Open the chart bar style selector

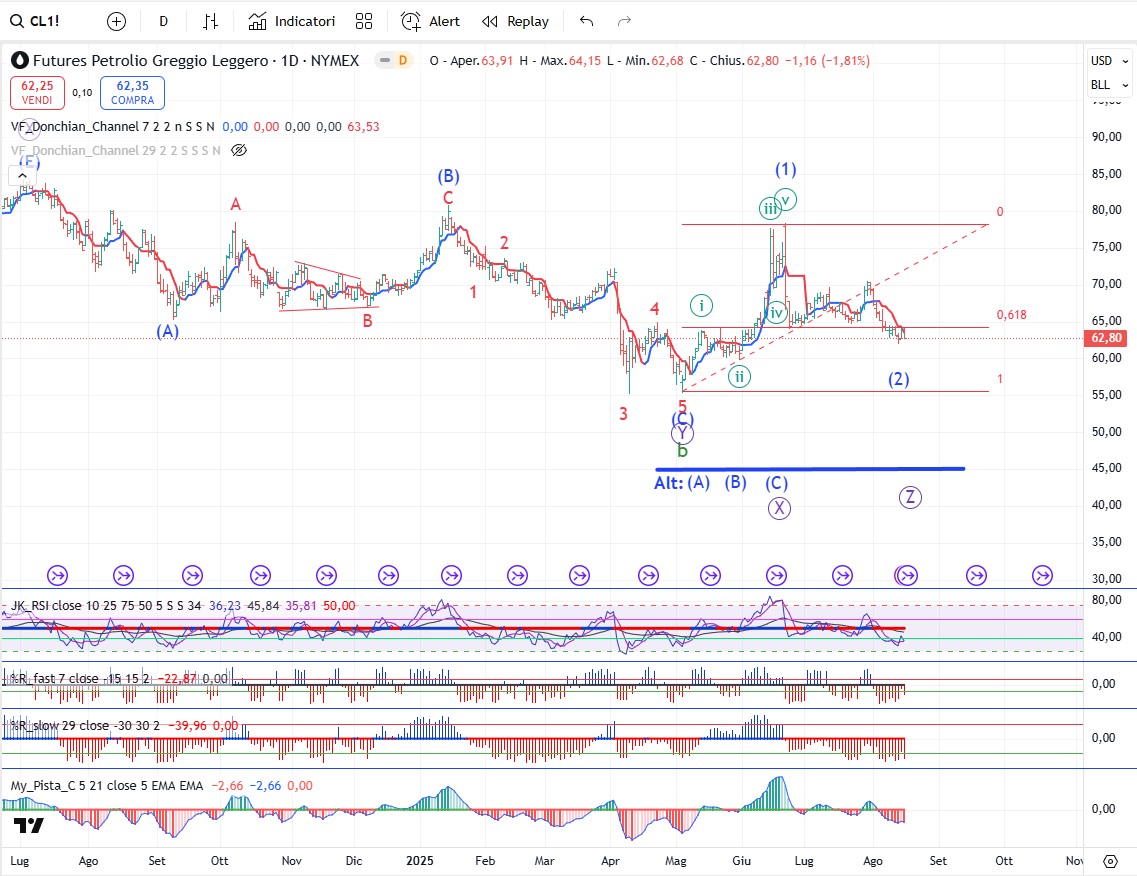(210, 21)
